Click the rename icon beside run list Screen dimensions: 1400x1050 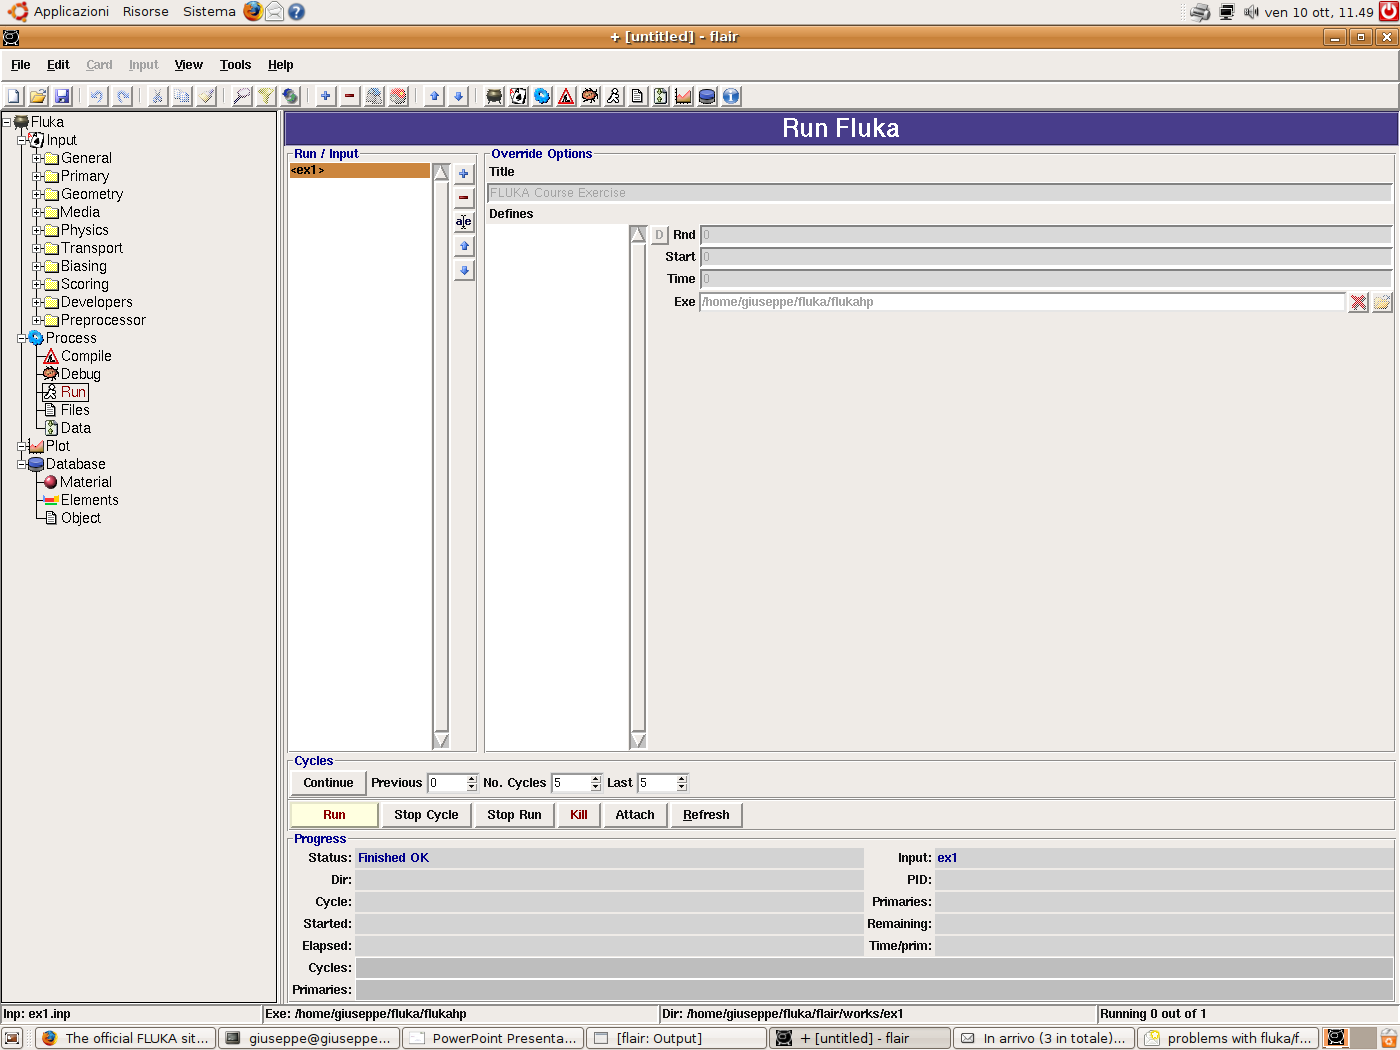click(464, 222)
